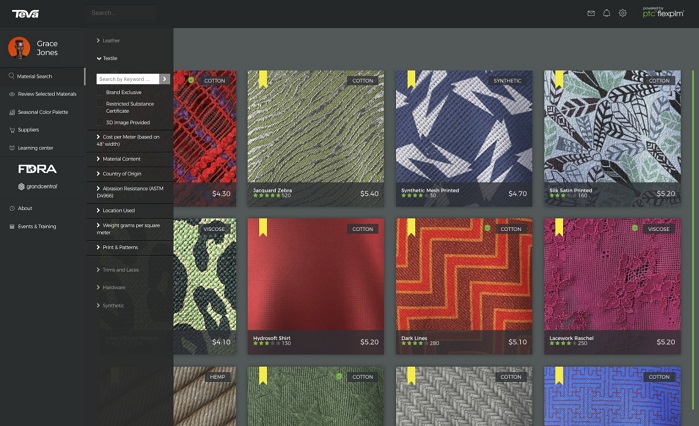Expand Weight grams per square meter filter
This screenshot has height=426, width=699.
(98, 225)
